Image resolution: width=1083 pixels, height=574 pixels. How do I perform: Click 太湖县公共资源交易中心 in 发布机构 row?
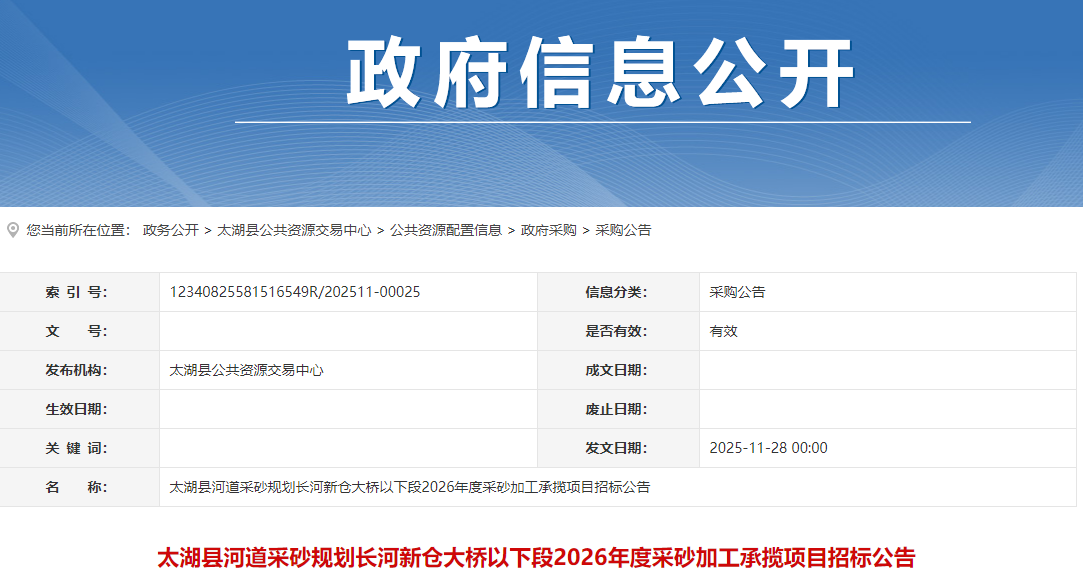click(246, 370)
